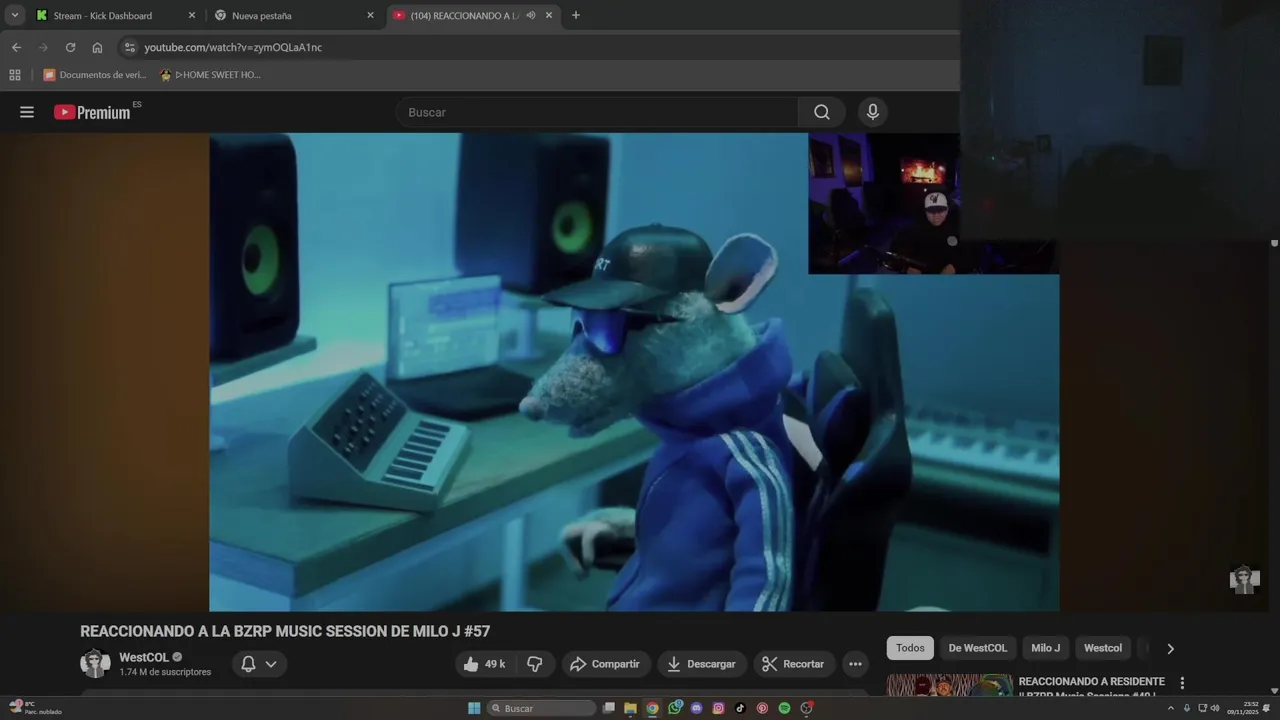This screenshot has height=720, width=1280.
Task: Mute the YouTube tab via speaker icon
Action: pos(531,15)
